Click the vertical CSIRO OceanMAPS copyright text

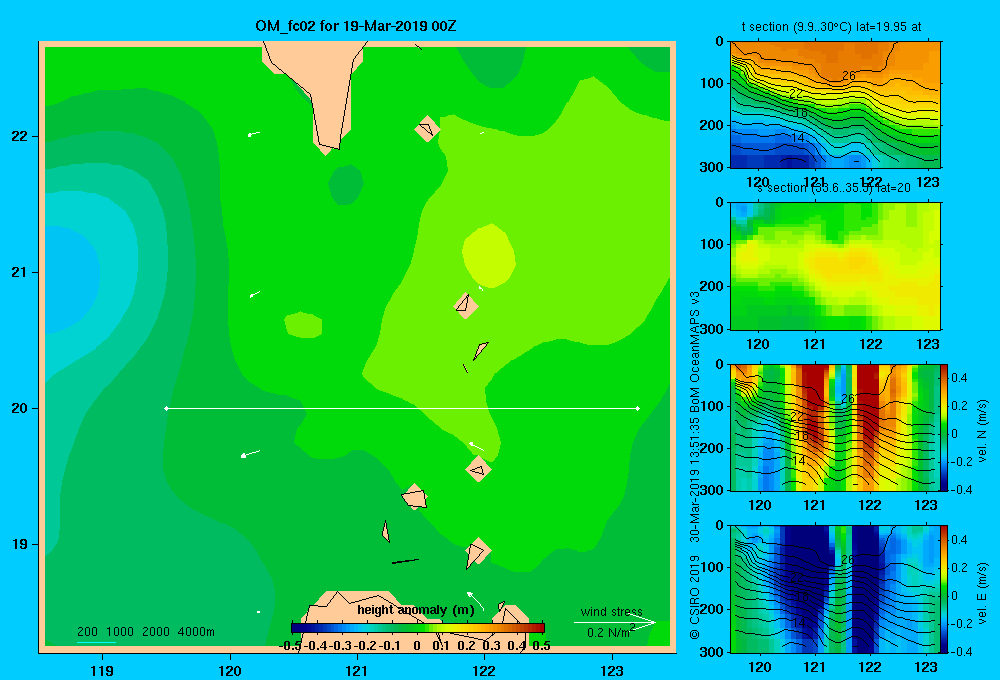(x=695, y=465)
